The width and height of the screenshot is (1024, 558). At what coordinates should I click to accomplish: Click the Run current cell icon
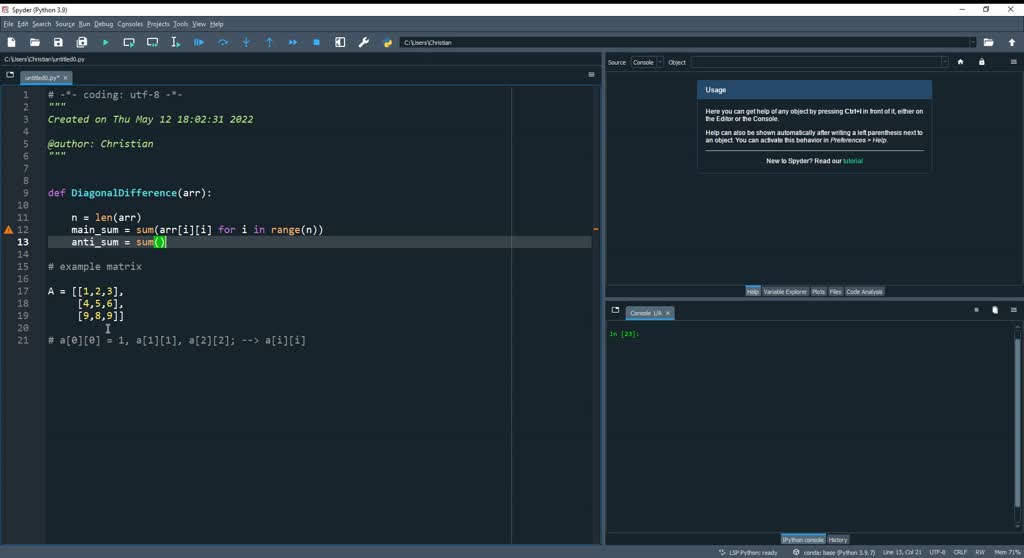click(x=129, y=43)
